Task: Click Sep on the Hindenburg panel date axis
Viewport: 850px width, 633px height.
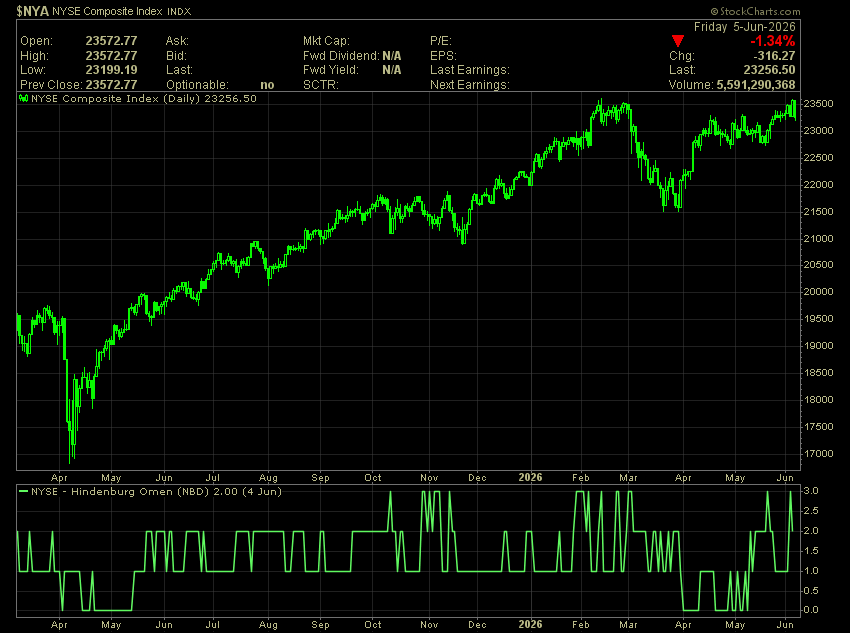Action: tap(320, 625)
